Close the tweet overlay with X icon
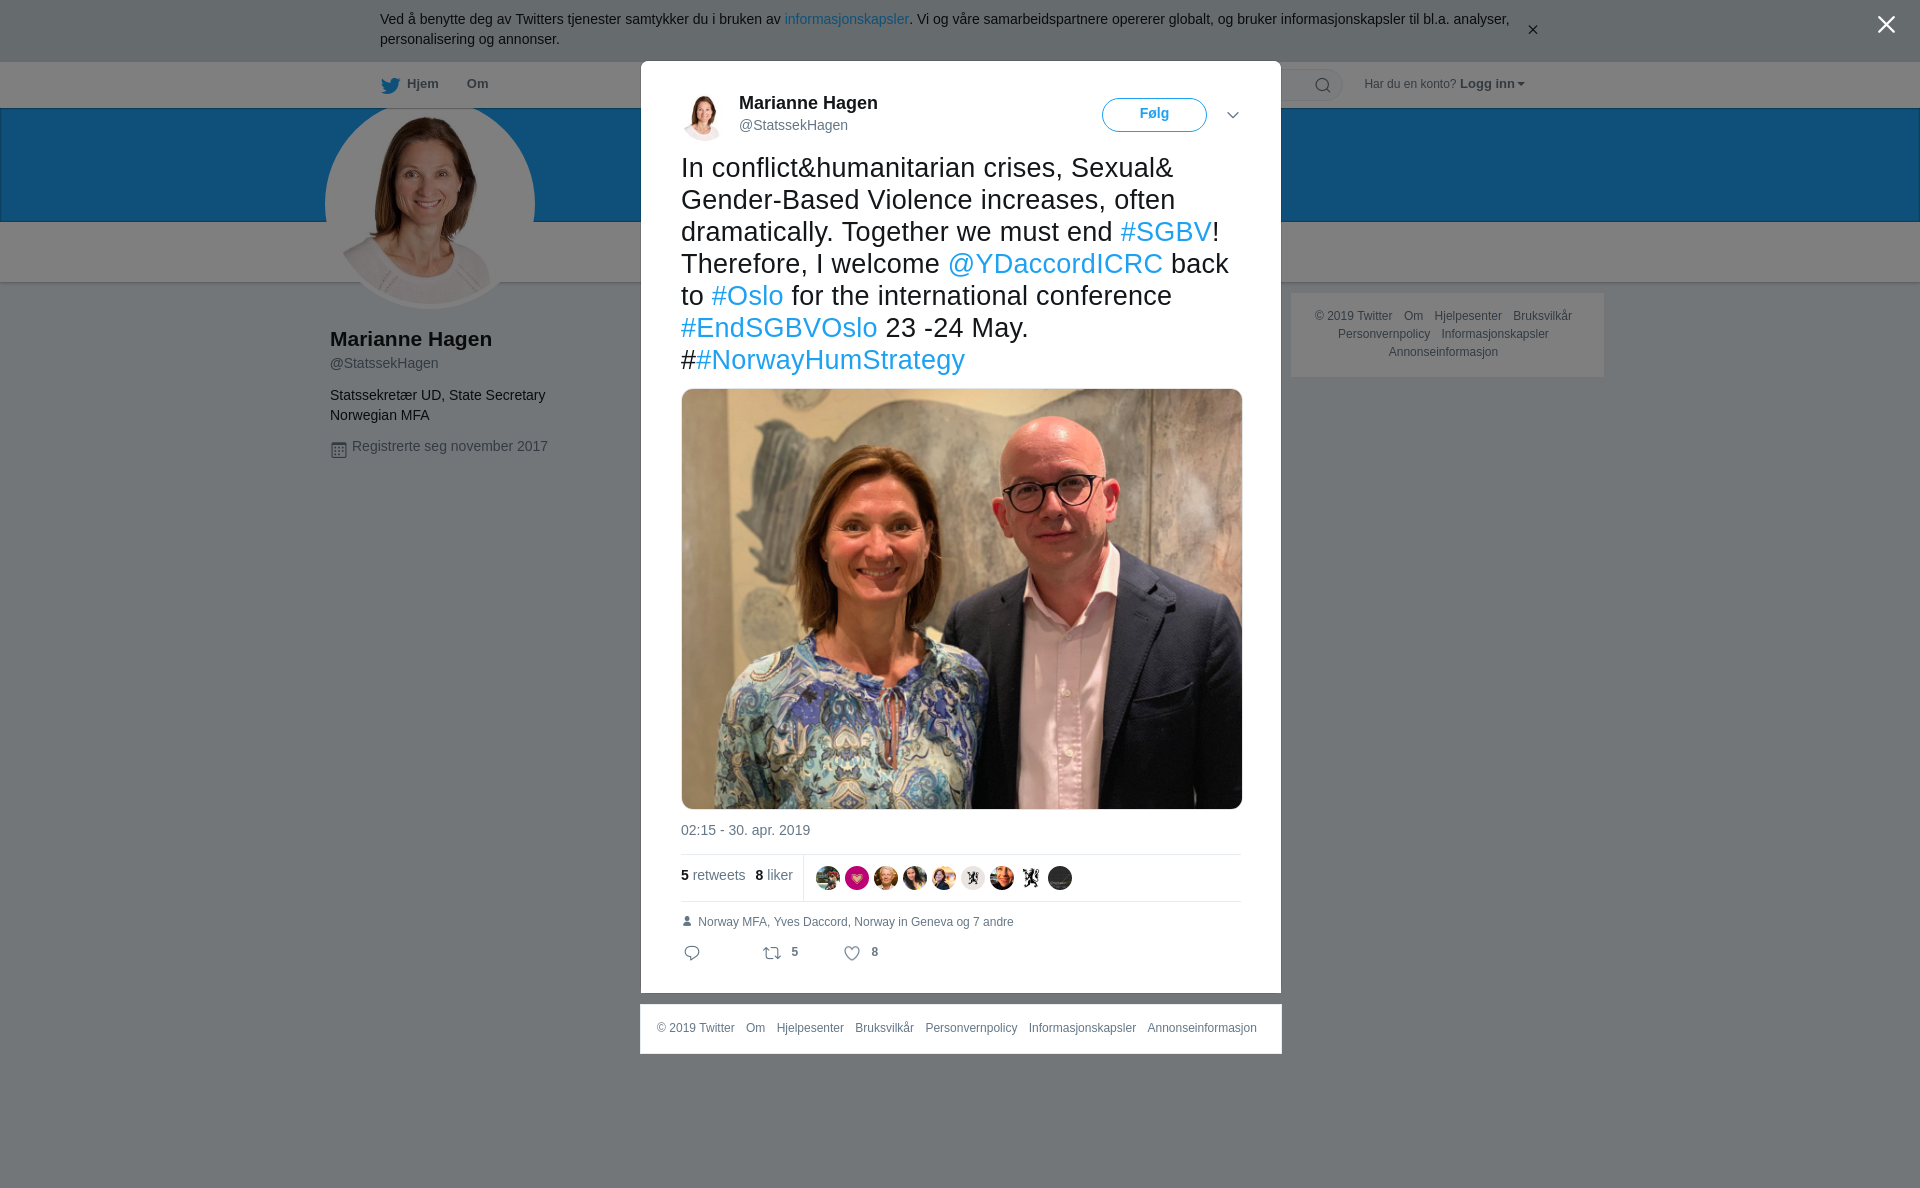 [x=1886, y=25]
